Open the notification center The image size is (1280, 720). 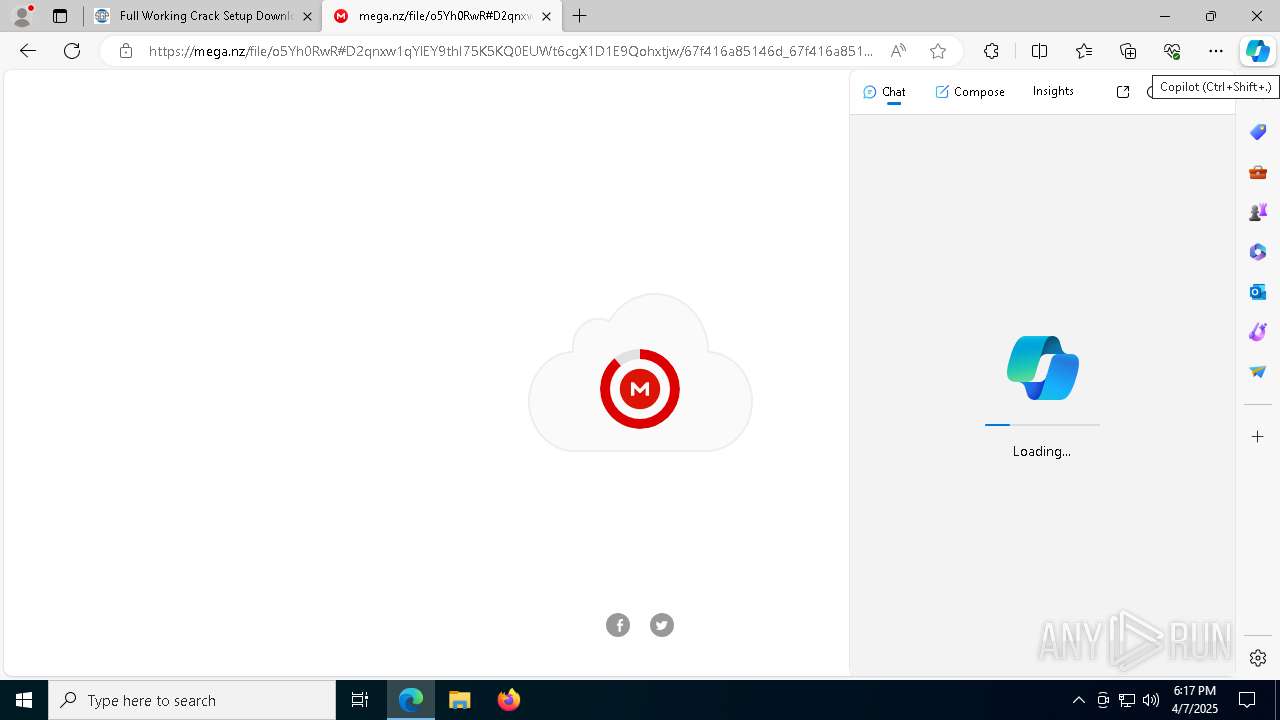click(x=1248, y=700)
